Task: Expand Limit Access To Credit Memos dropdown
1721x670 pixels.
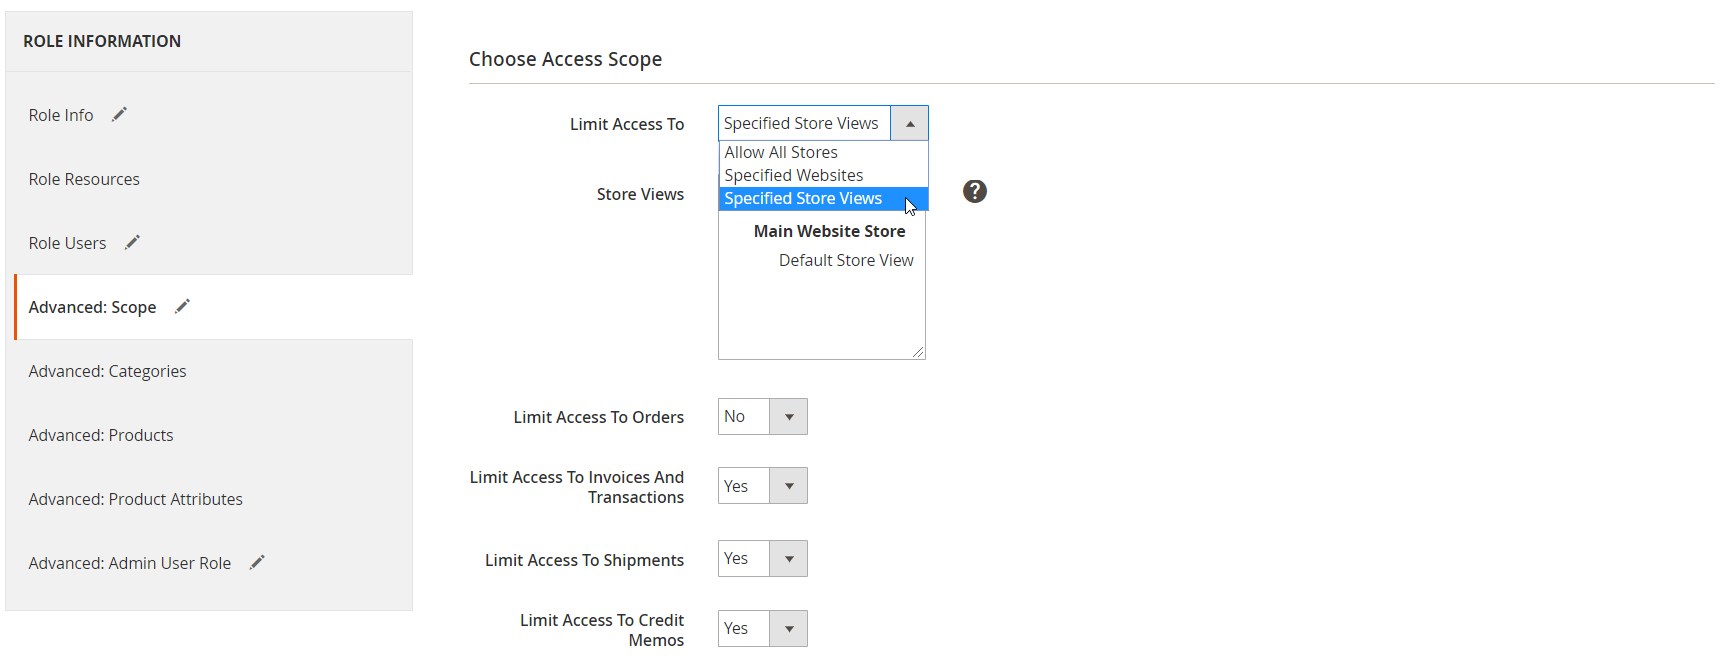Action: 762,629
